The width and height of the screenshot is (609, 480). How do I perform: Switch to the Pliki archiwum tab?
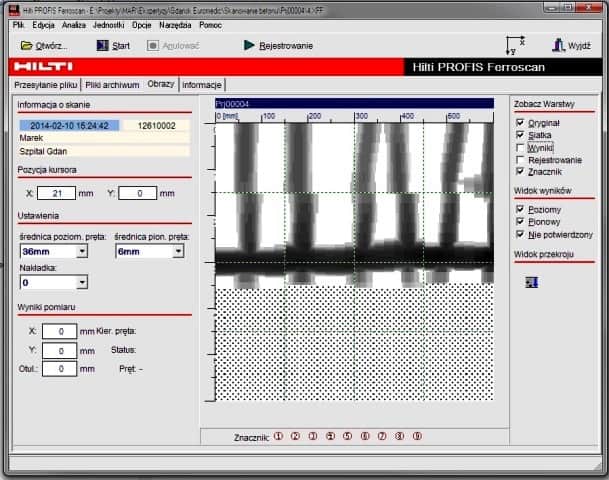click(x=112, y=85)
